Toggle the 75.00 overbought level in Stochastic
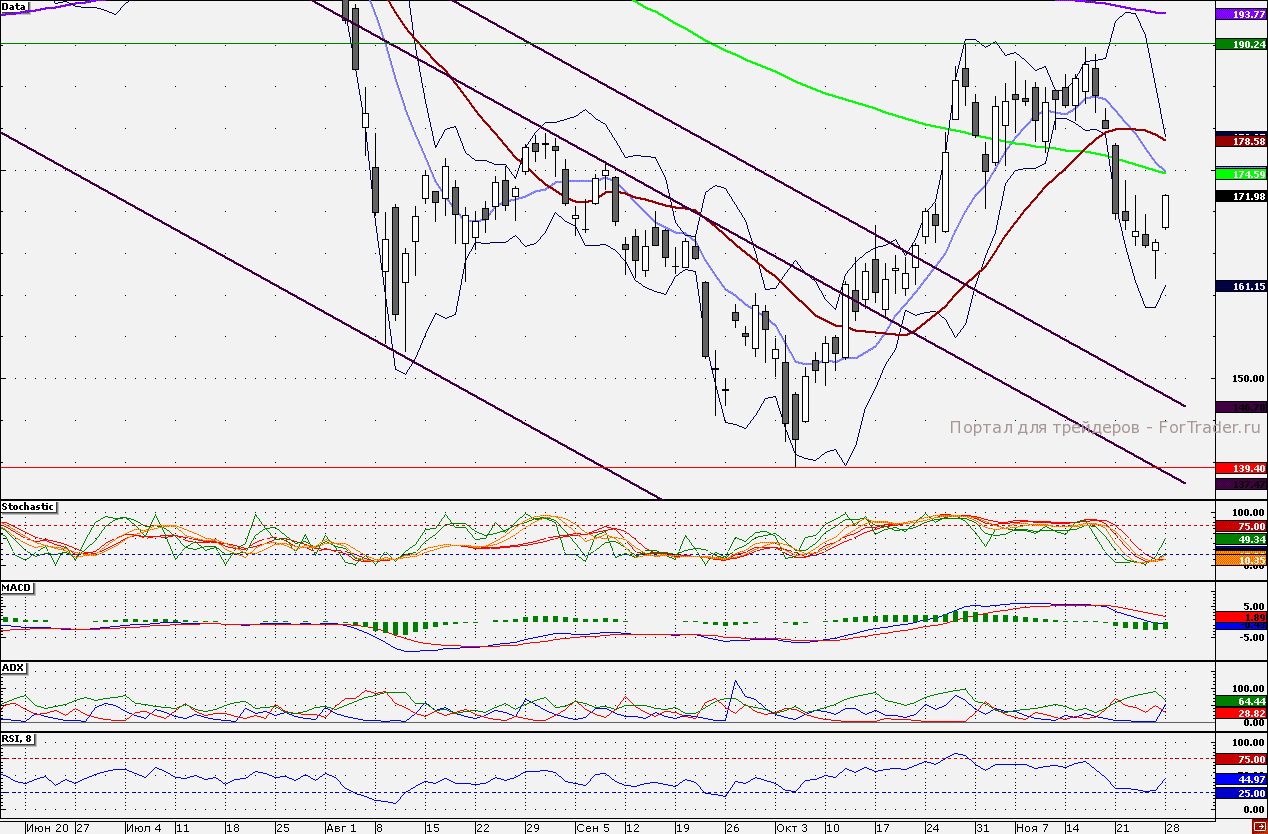The image size is (1268, 834). coord(1240,525)
